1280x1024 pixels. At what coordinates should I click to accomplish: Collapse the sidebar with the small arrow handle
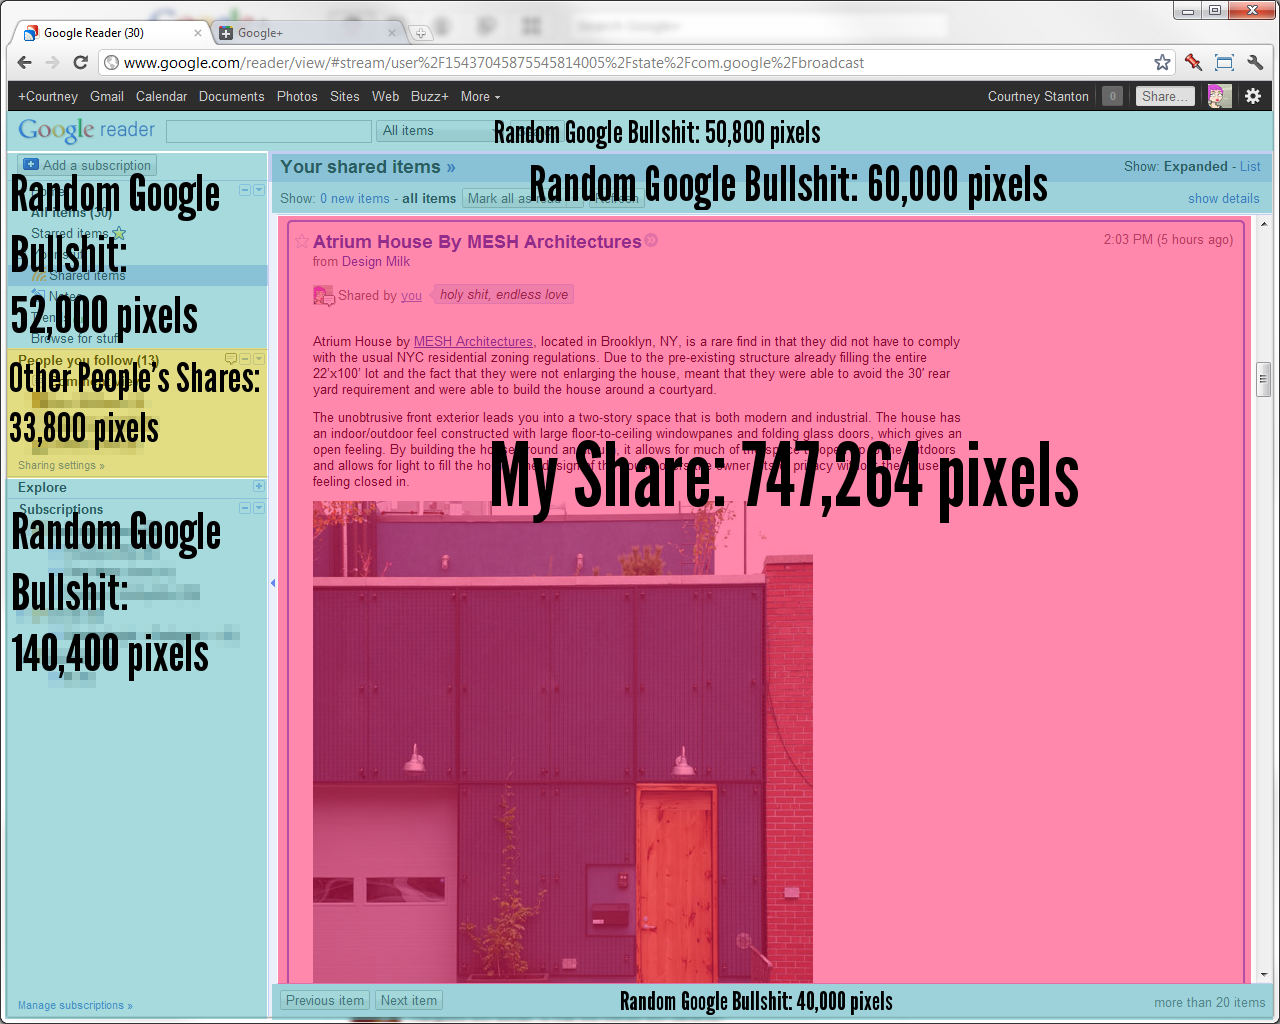pyautogui.click(x=272, y=583)
